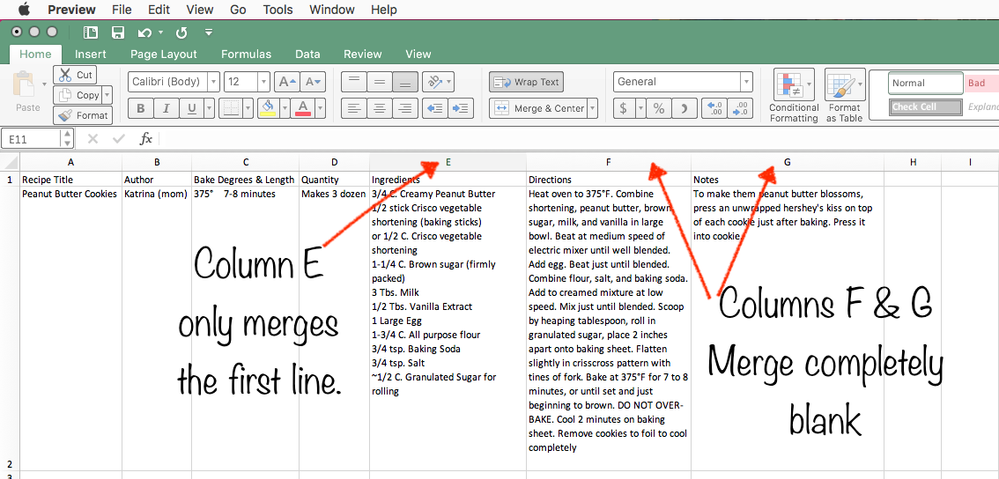This screenshot has height=479, width=999.
Task: Apply the Normal cell style
Action: click(x=926, y=83)
